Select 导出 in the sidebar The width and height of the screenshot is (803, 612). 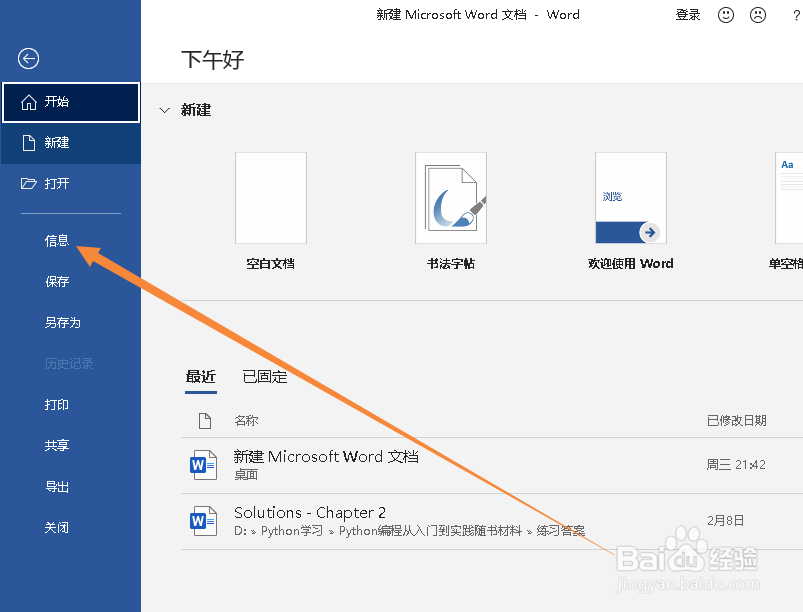pos(57,487)
